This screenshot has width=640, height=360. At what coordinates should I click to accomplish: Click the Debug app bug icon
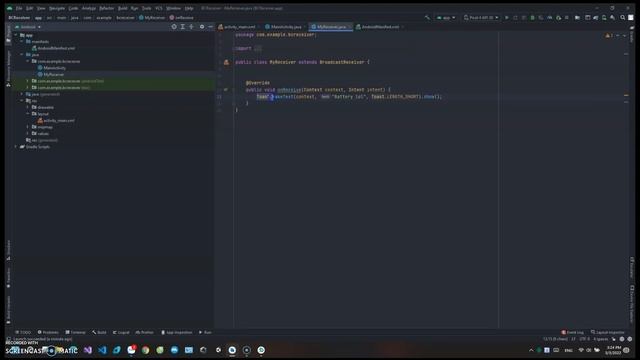532,18
